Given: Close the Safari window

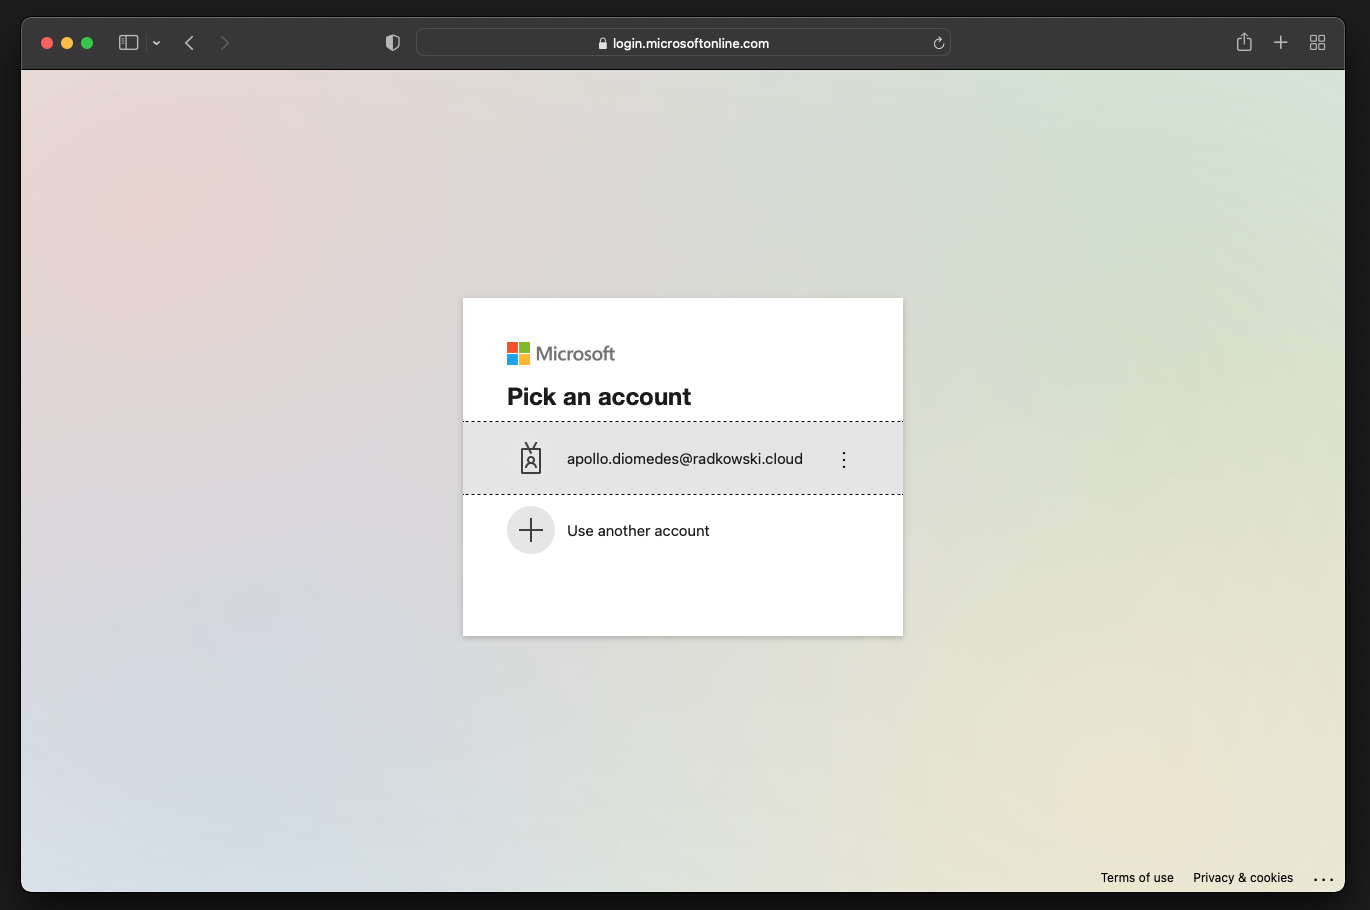Looking at the screenshot, I should coord(47,43).
